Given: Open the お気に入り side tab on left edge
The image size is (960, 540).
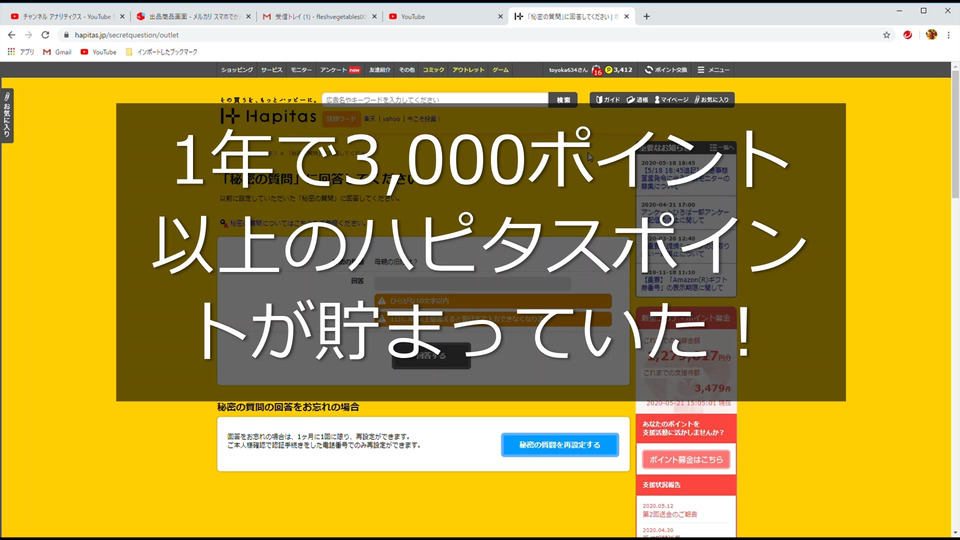Looking at the screenshot, I should click(7, 116).
